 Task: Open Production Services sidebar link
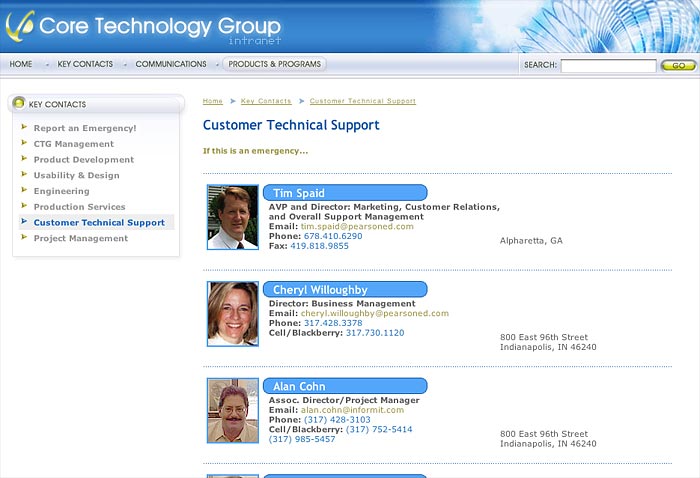(x=79, y=207)
